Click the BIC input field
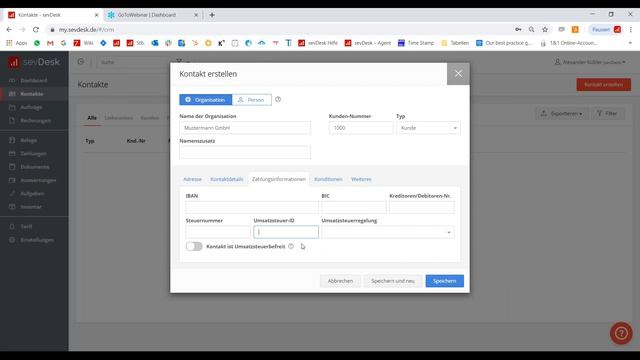Viewport: 640px width, 360px height. click(353, 207)
